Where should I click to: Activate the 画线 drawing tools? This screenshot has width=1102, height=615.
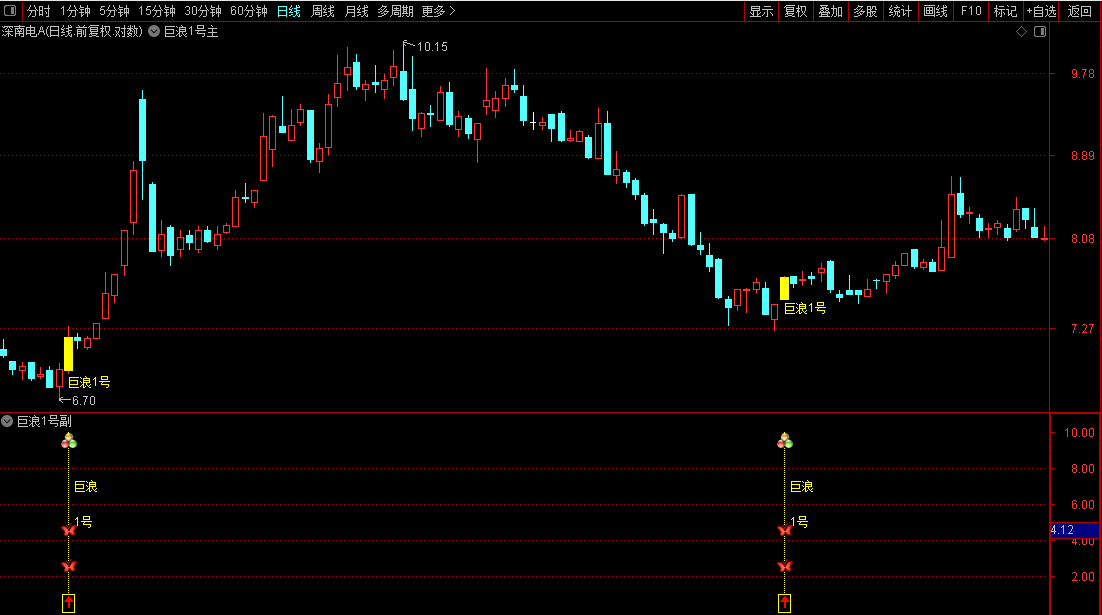pyautogui.click(x=935, y=11)
